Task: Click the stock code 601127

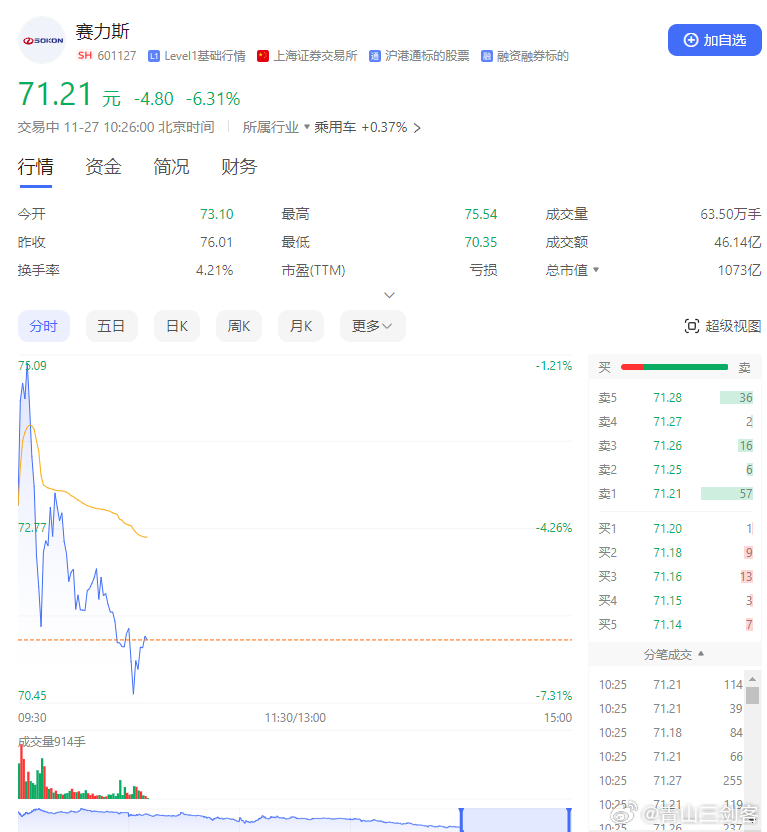Action: click(117, 56)
